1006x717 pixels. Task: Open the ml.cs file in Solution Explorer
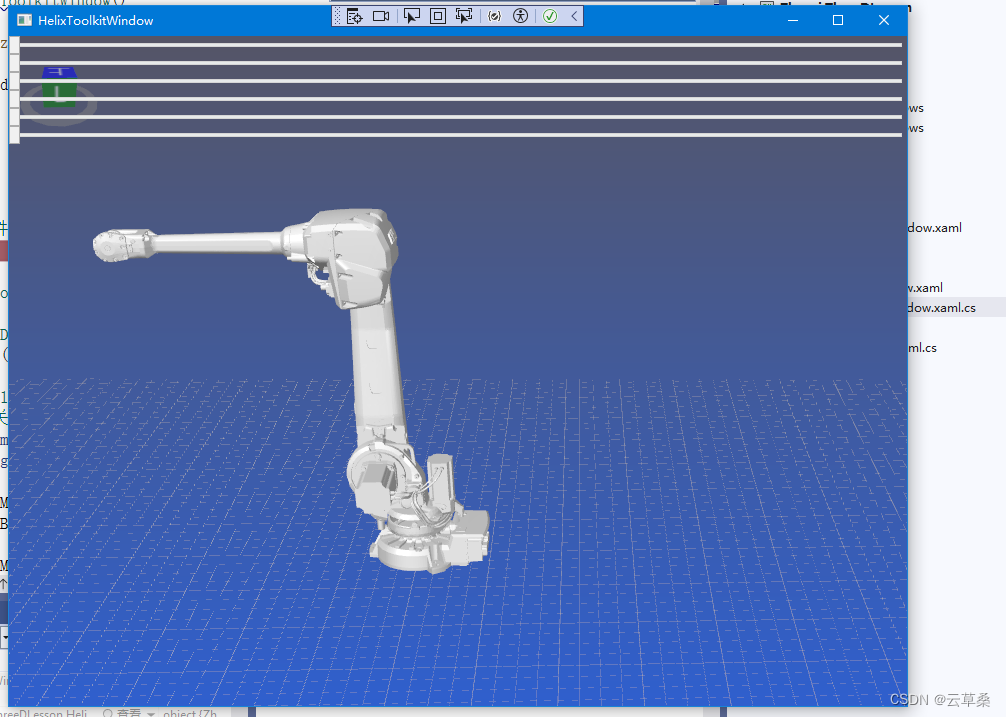(923, 347)
